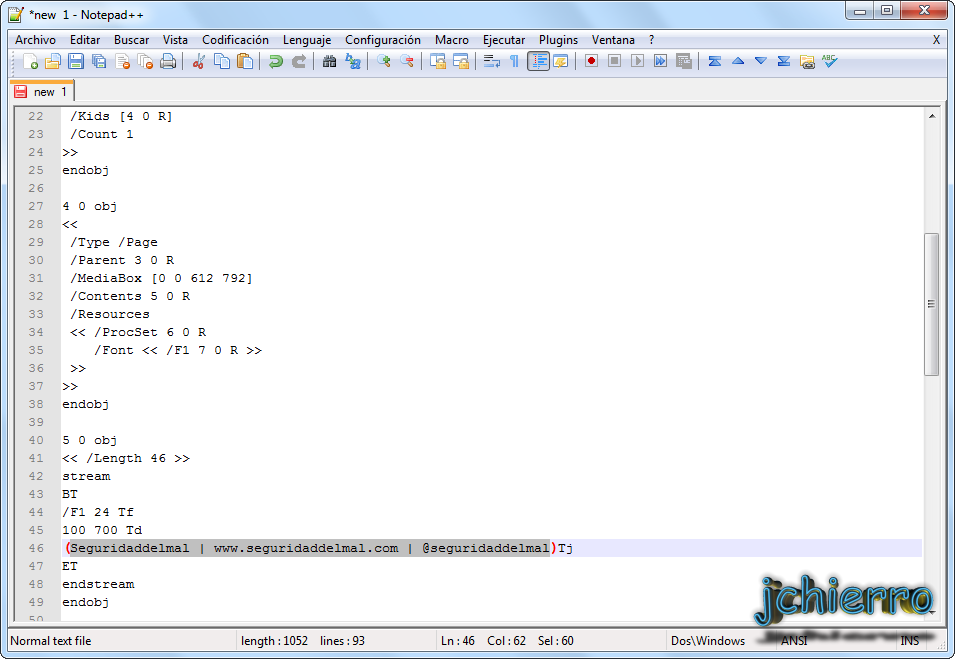Click the move-to-top blue arrows icon

click(714, 61)
